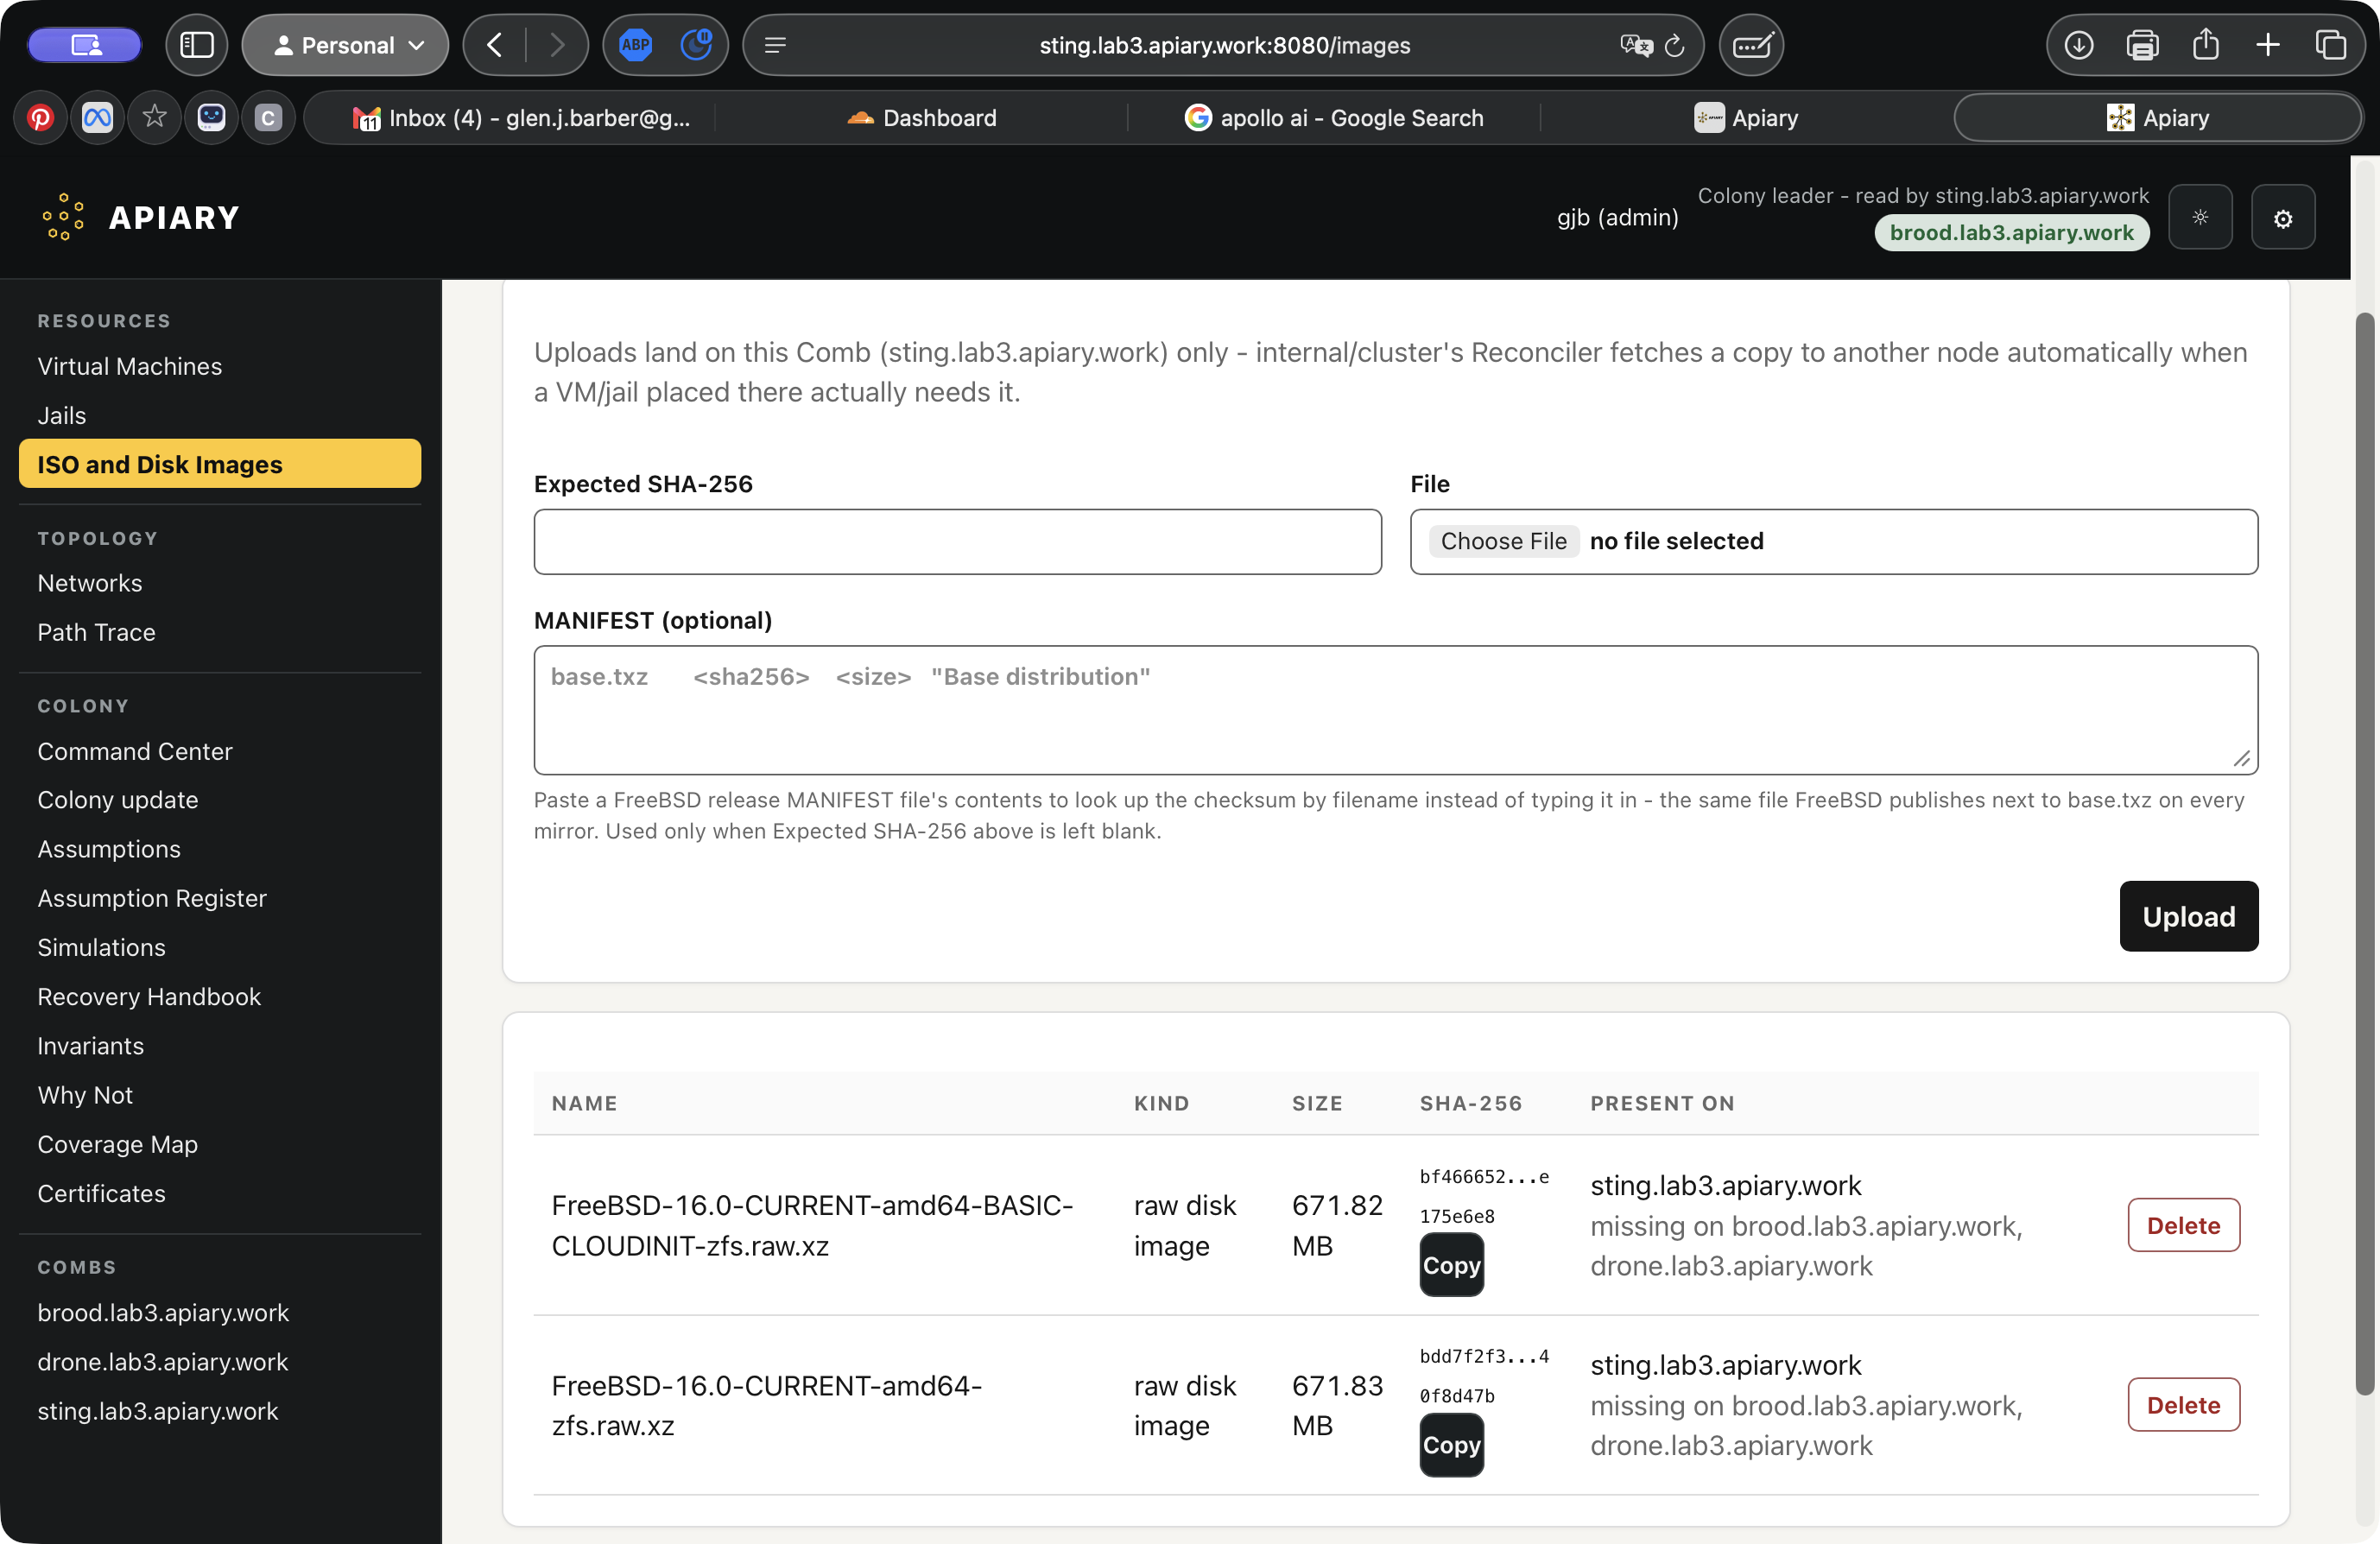Open the pinned Meta tab icon
The height and width of the screenshot is (1544, 2380).
97,117
